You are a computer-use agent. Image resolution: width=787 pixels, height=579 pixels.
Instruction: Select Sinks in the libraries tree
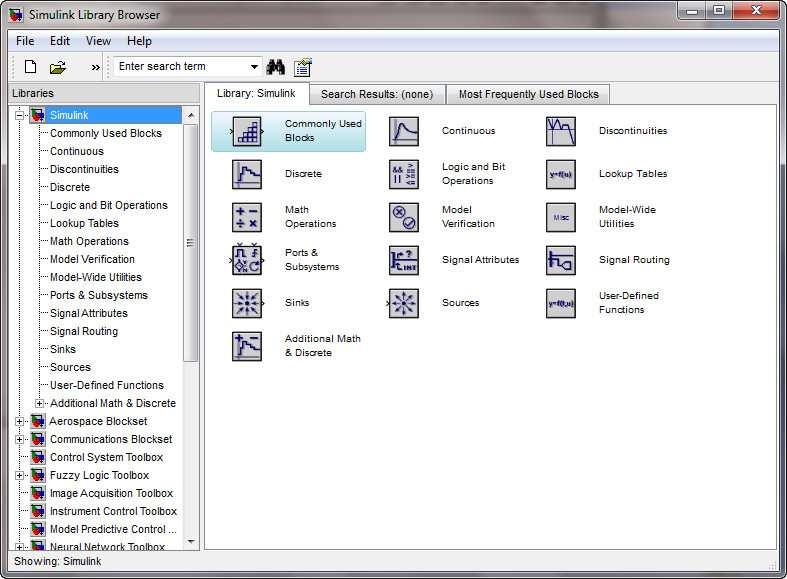click(x=63, y=349)
